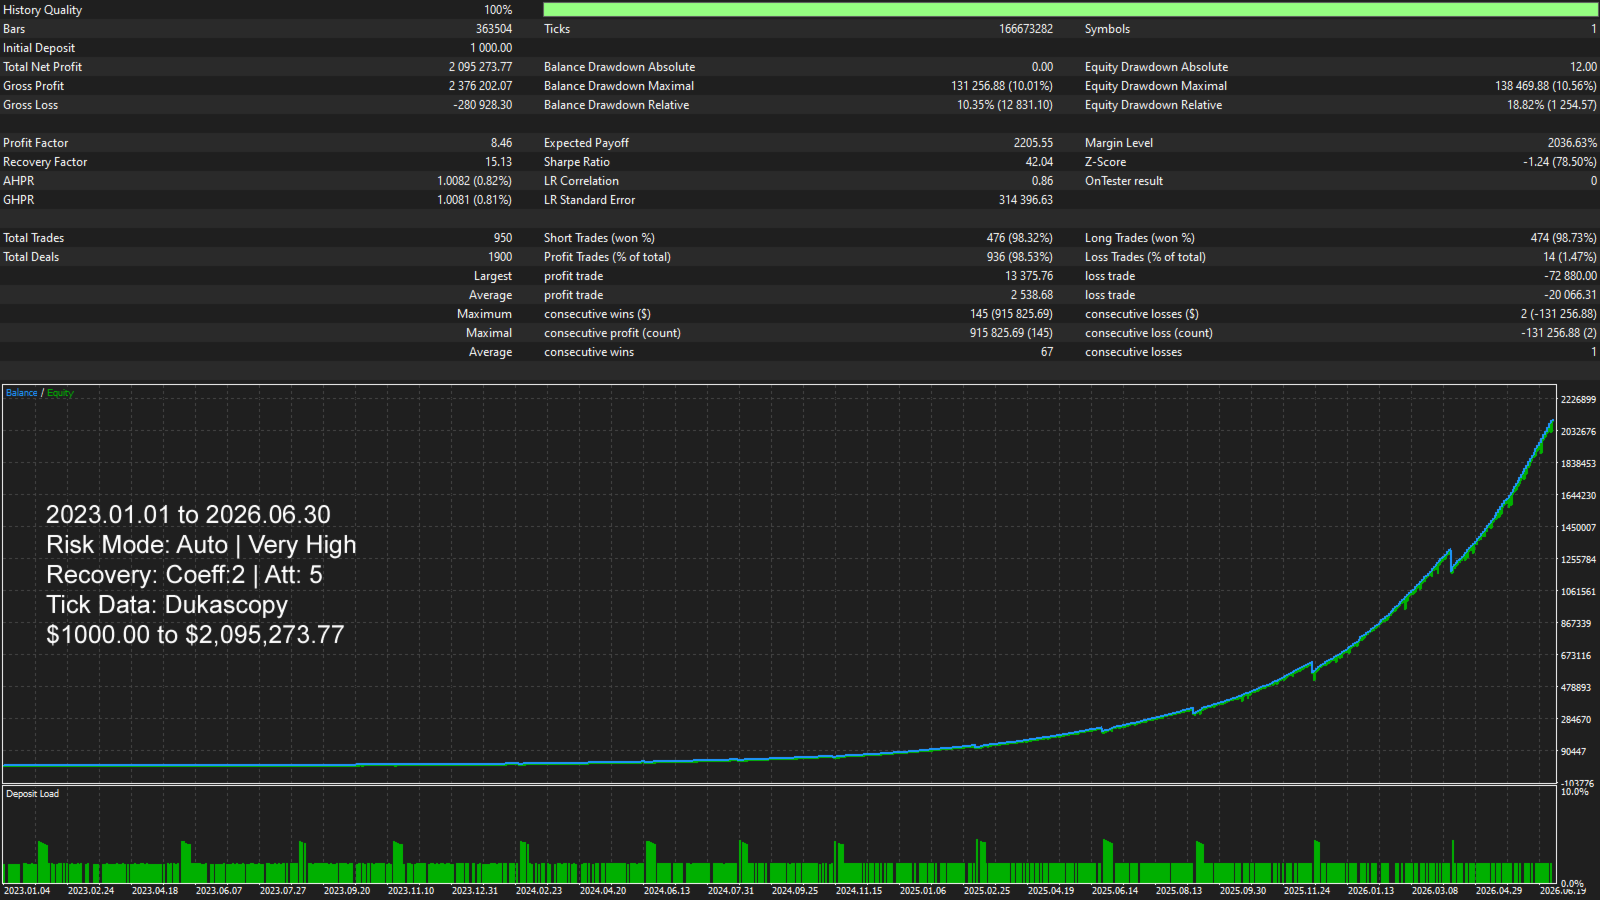Select the Ticks value 166673282
The image size is (1600, 900).
click(x=1026, y=29)
